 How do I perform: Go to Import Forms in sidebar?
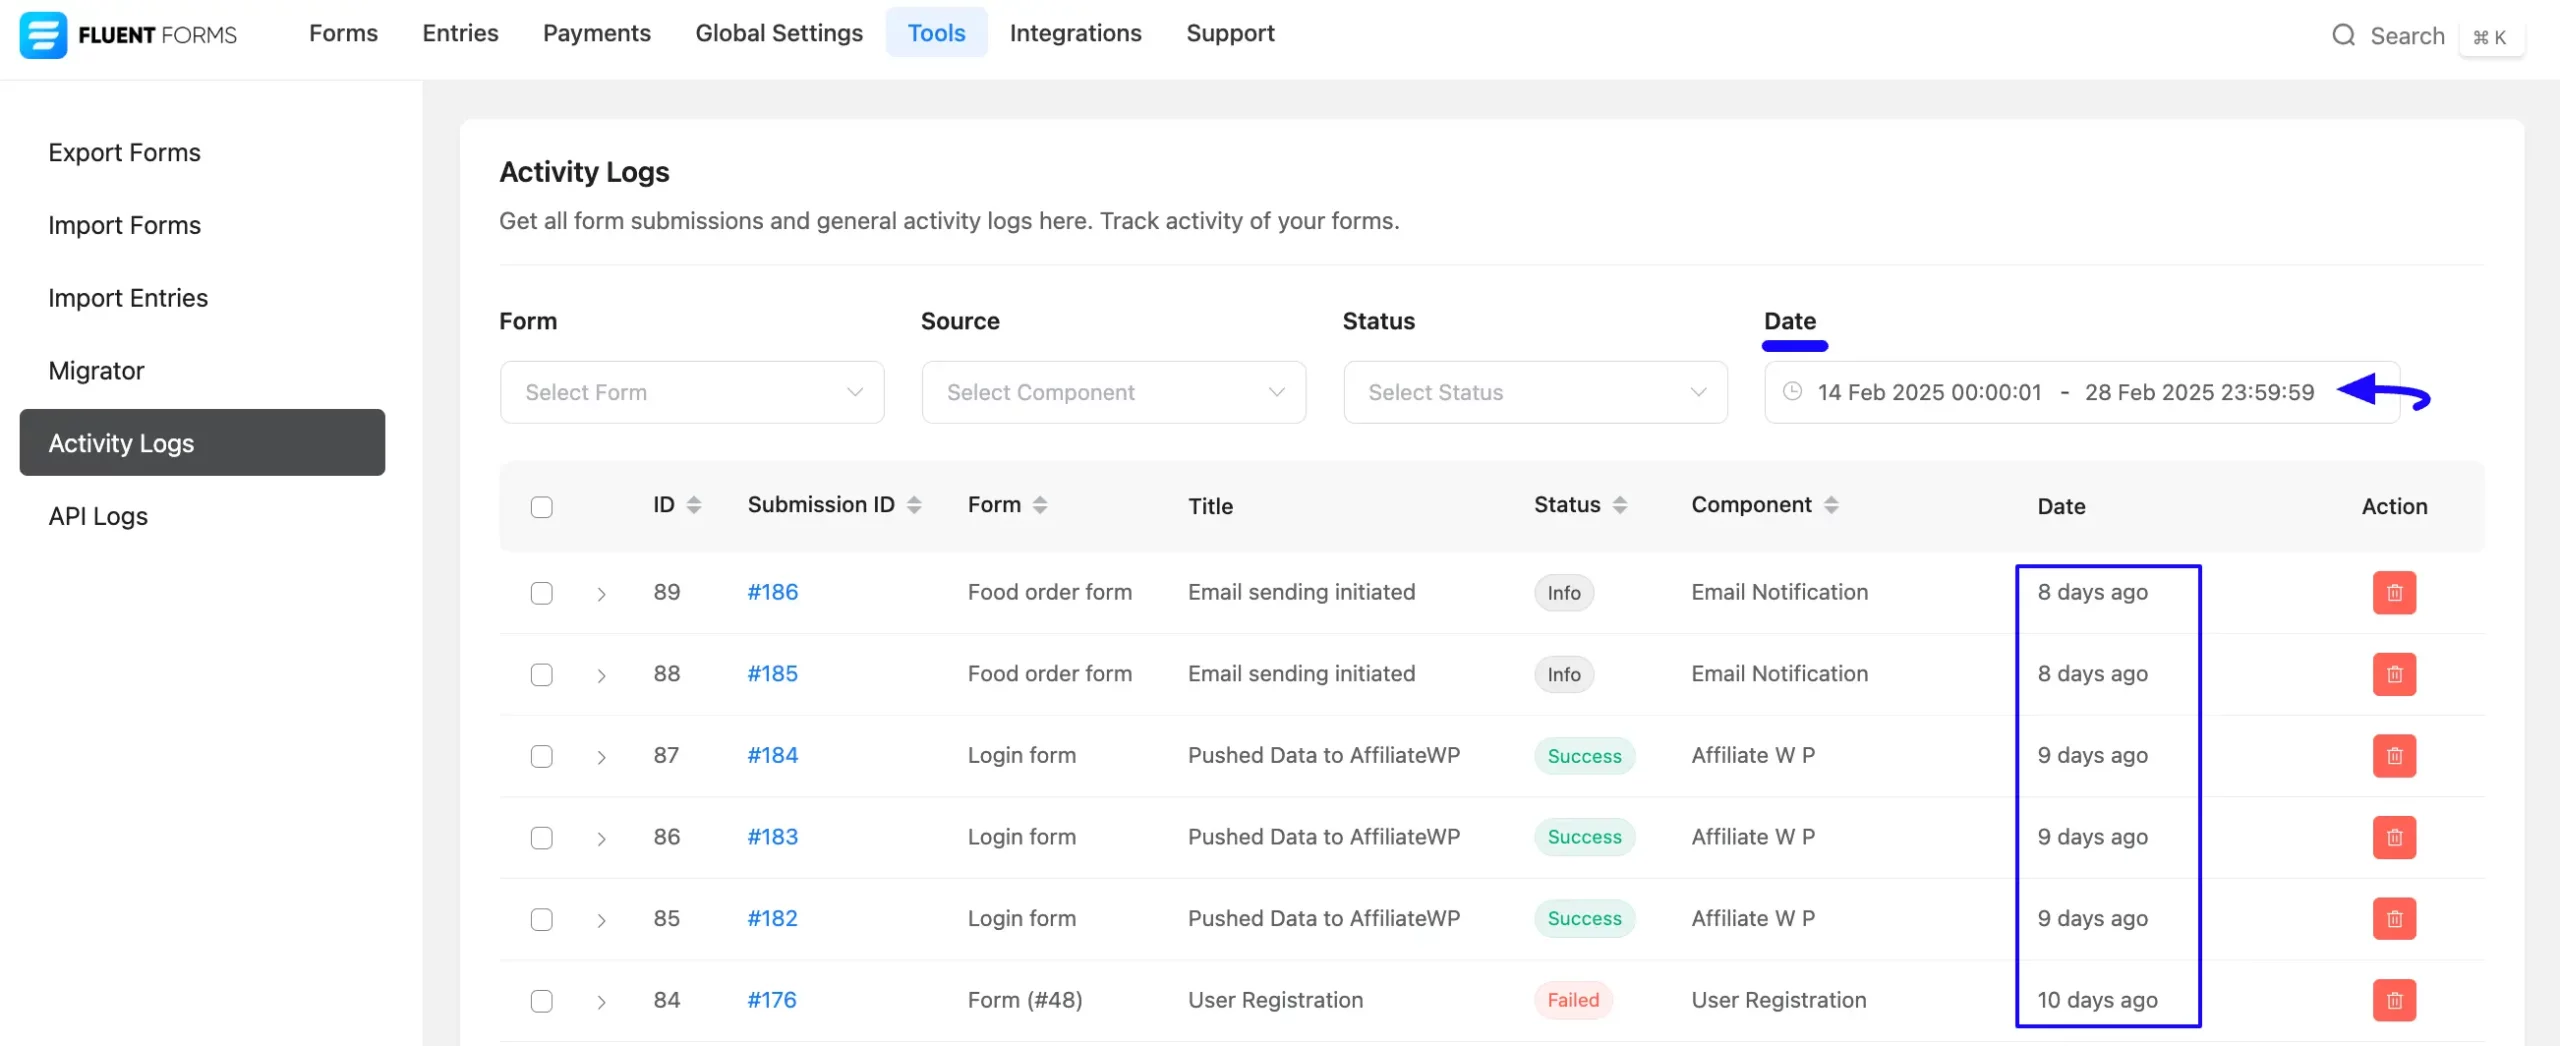coord(124,225)
